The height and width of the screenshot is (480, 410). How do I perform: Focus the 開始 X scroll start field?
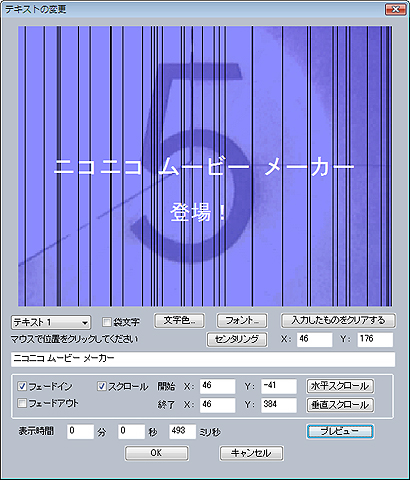click(218, 386)
